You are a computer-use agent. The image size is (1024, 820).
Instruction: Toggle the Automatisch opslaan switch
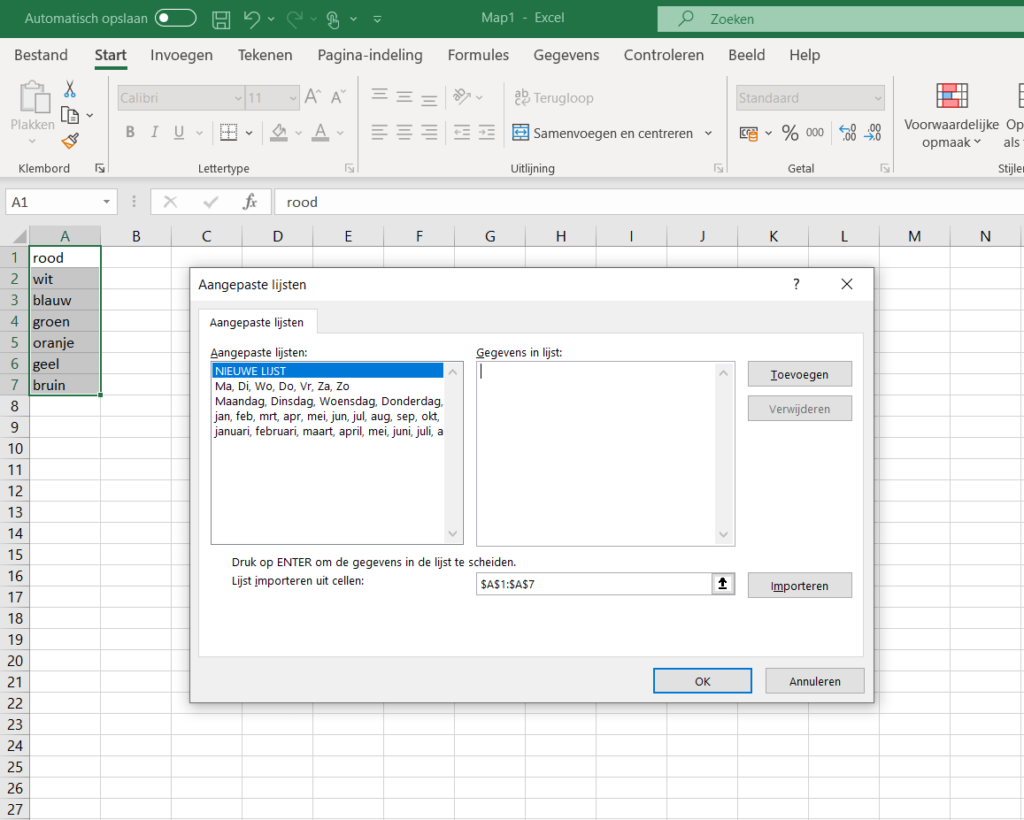click(x=175, y=19)
